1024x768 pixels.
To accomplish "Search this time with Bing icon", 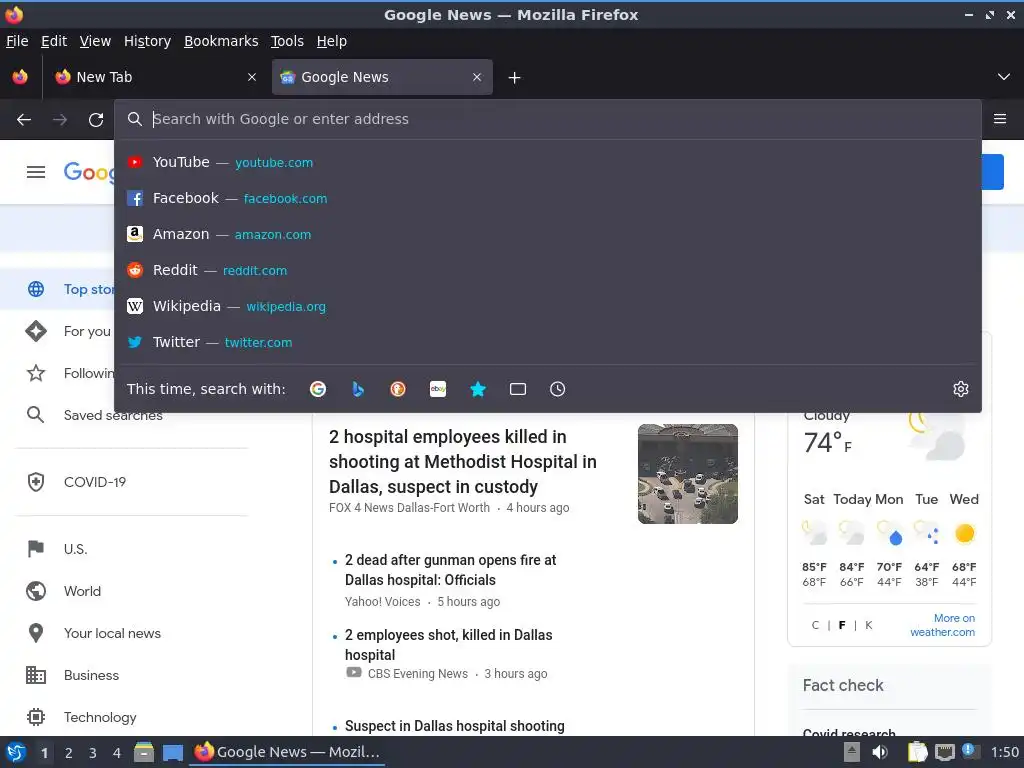I will click(358, 389).
